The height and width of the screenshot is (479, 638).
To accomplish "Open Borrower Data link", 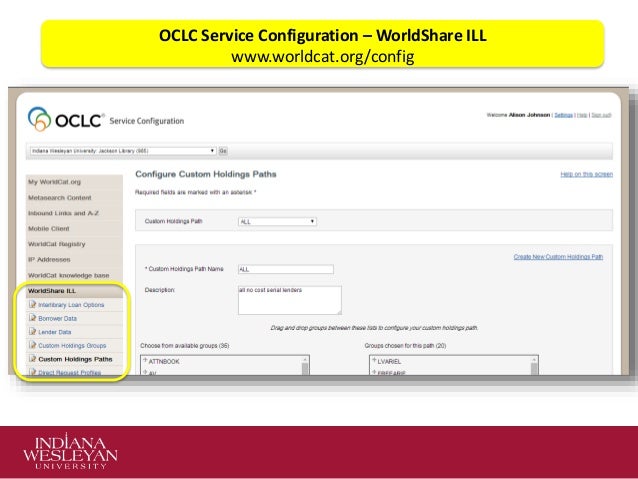I will (x=57, y=318).
